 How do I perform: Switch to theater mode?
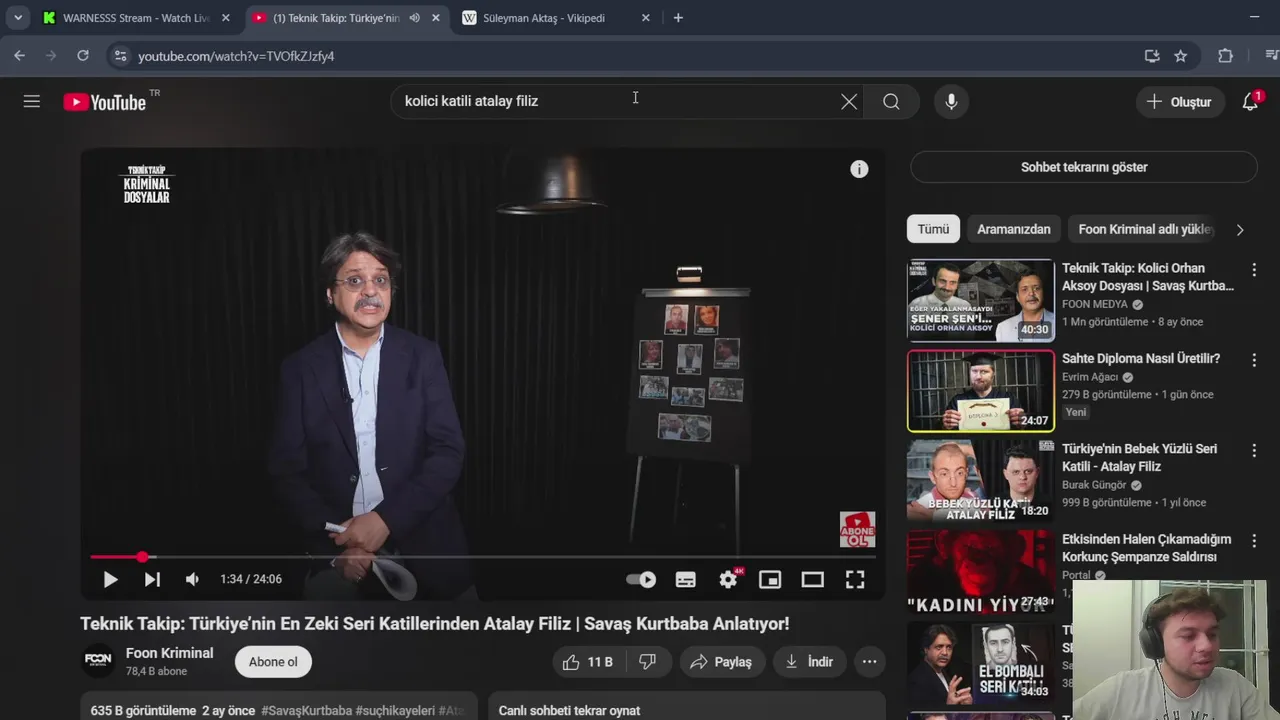(x=812, y=579)
